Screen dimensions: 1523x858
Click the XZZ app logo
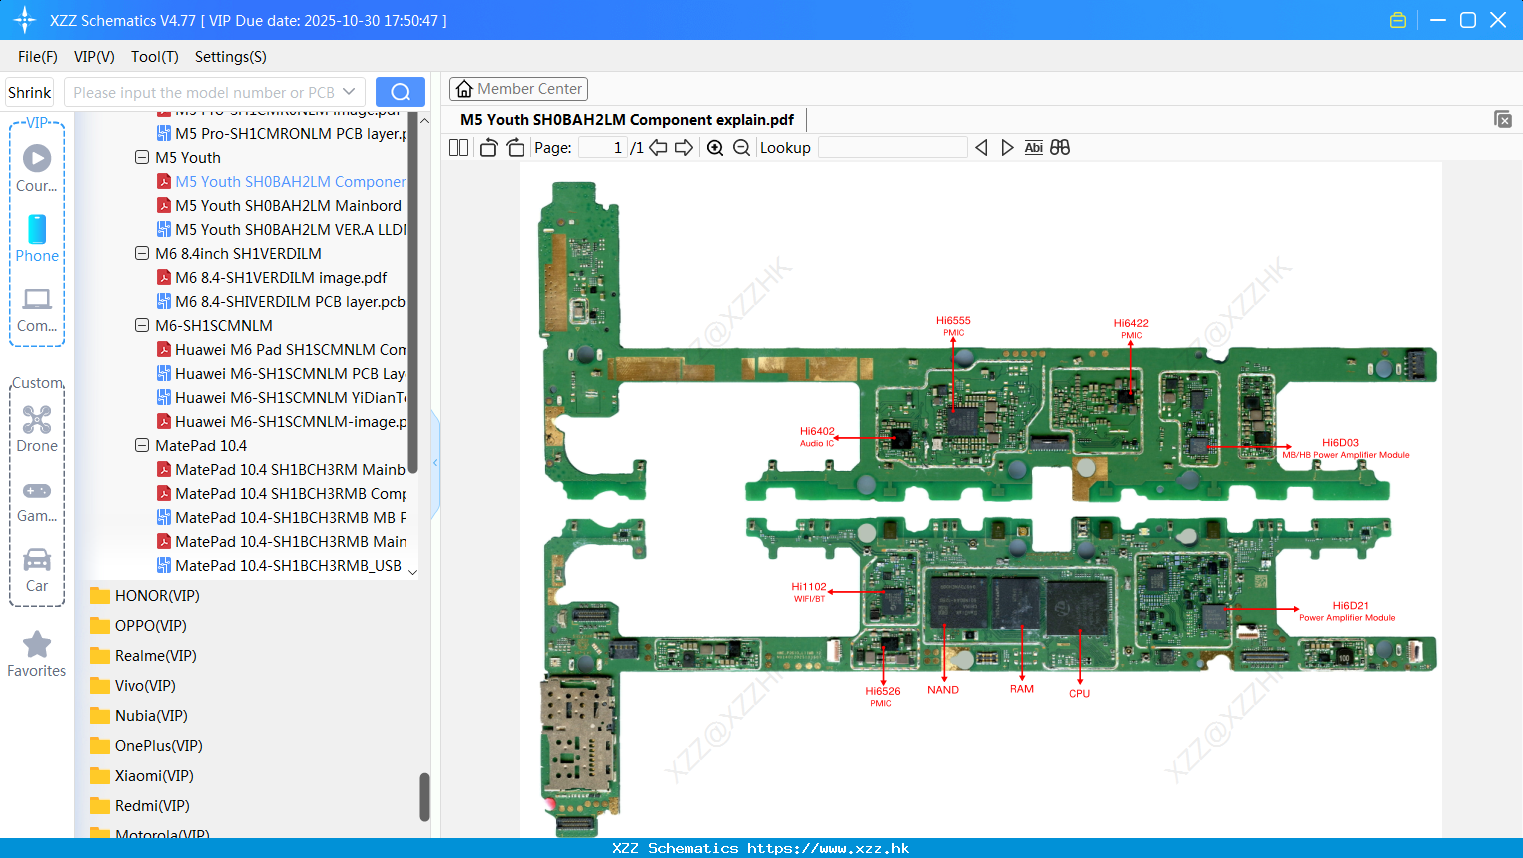[25, 20]
